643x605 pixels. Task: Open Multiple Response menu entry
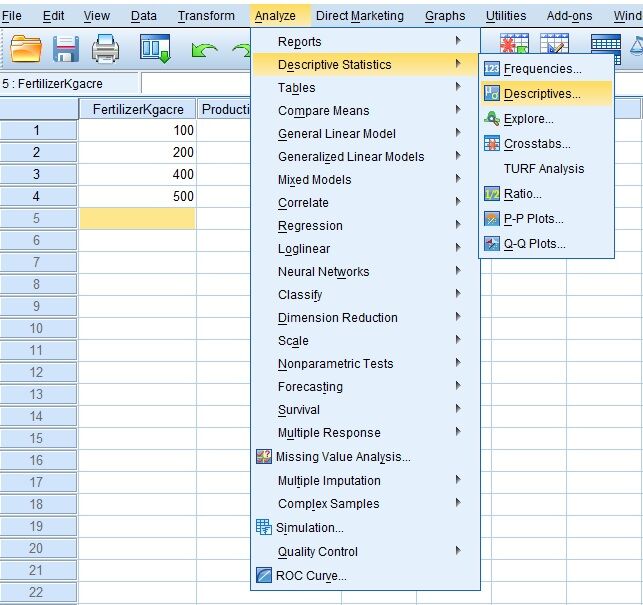click(x=365, y=432)
